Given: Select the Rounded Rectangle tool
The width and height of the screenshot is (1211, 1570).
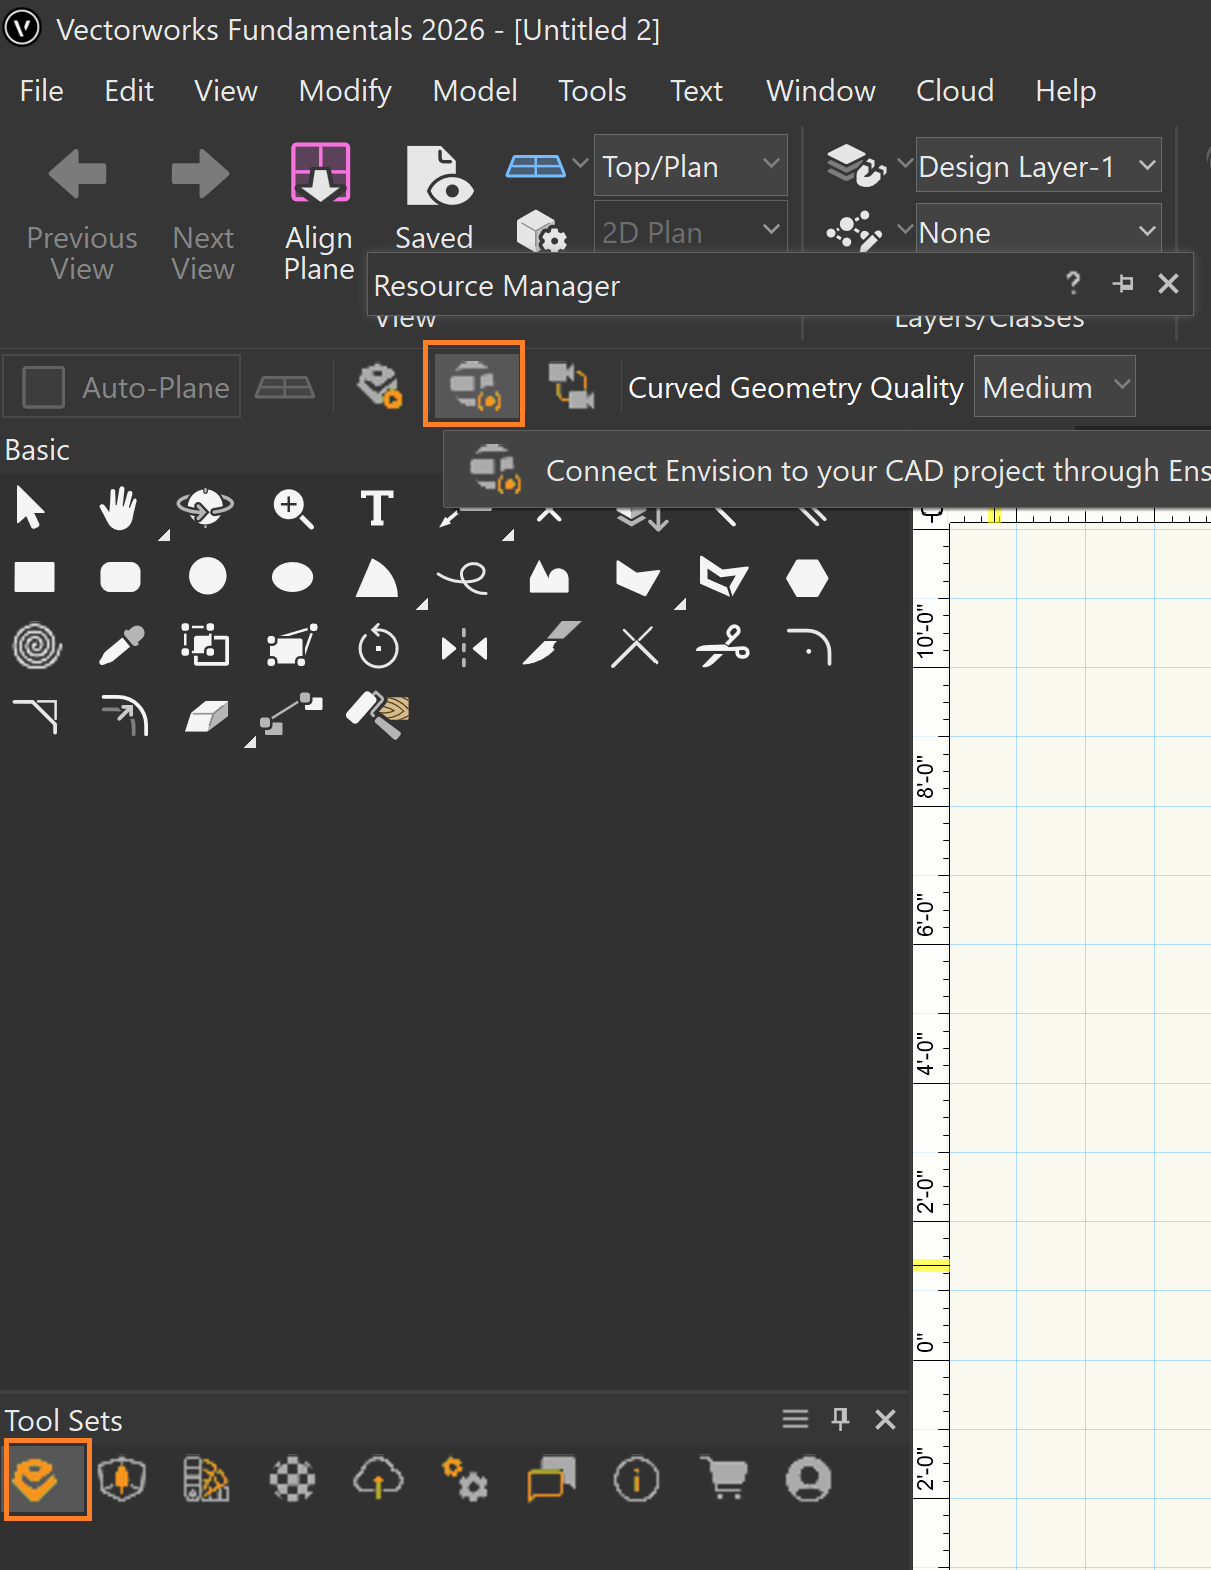Looking at the screenshot, I should pyautogui.click(x=120, y=577).
